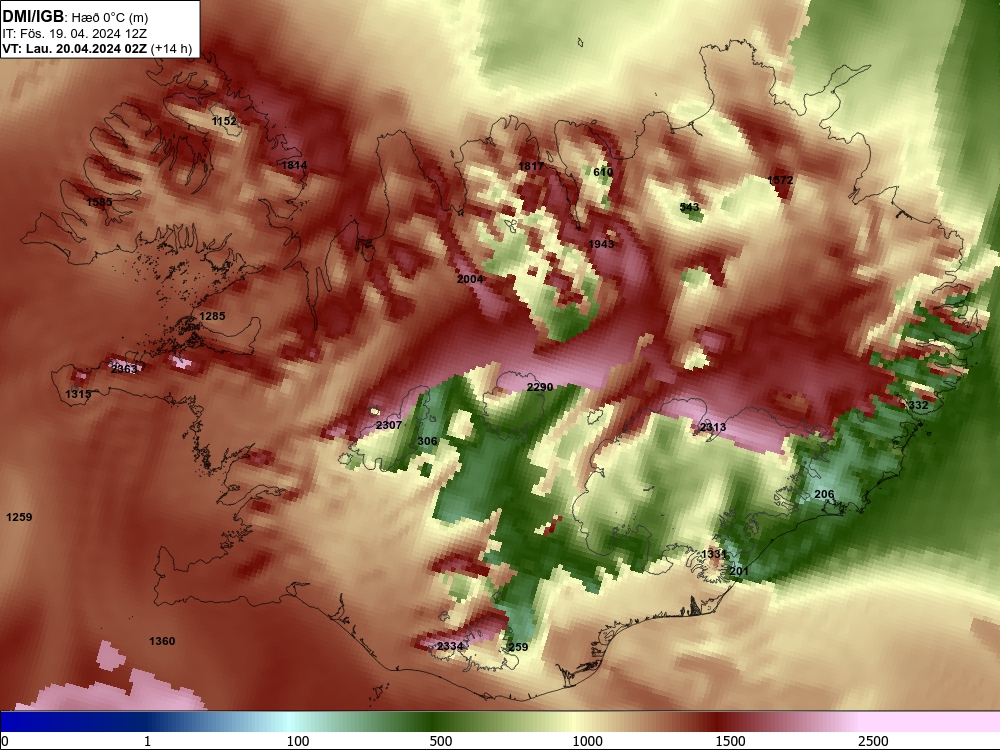1000x750 pixels.
Task: Click the map value 1285
Action: (x=212, y=316)
